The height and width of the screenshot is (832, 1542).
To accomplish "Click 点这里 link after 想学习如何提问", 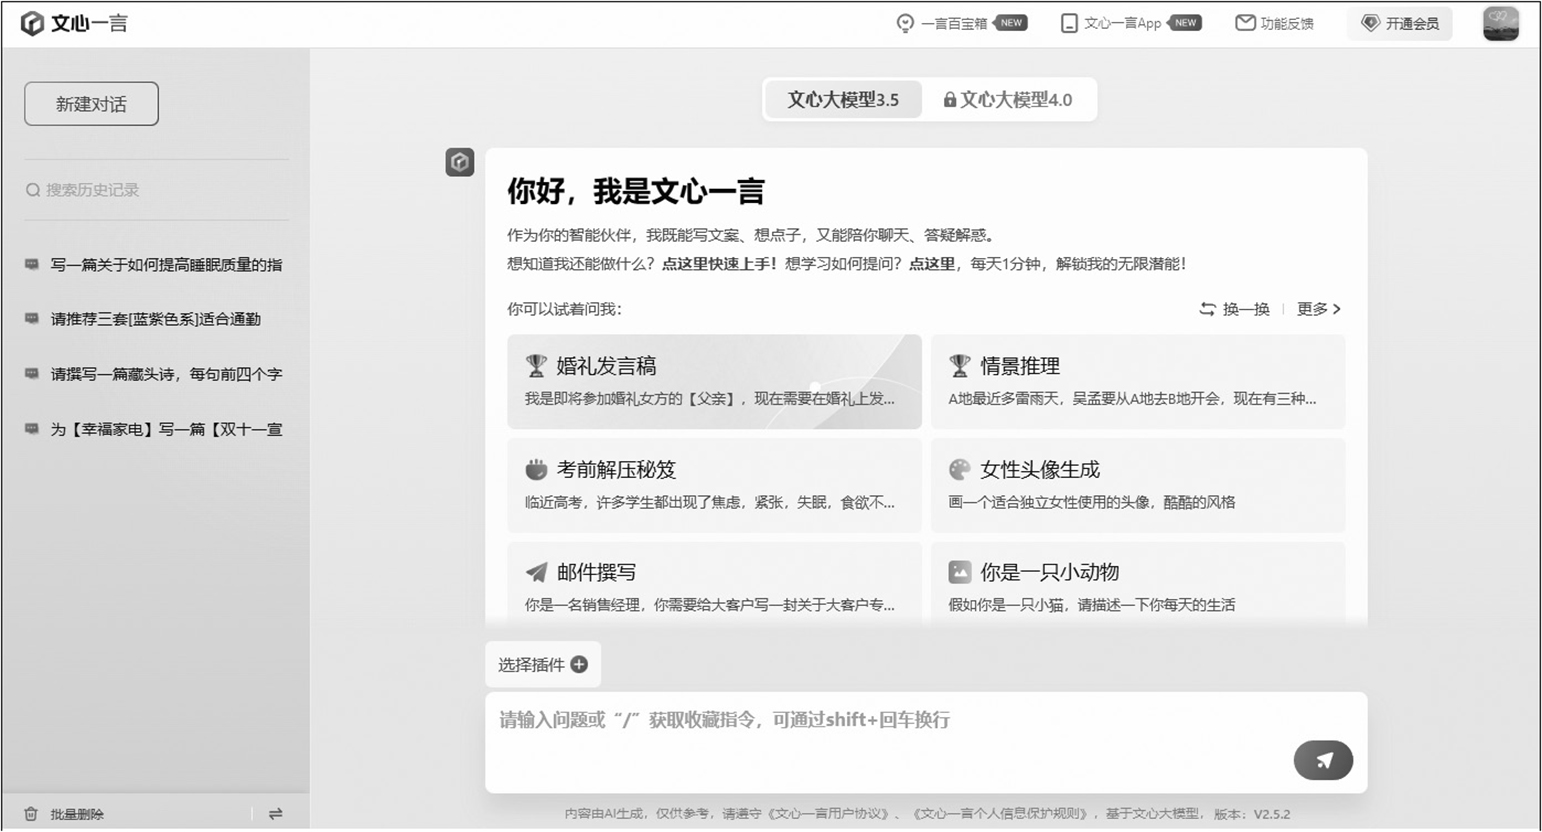I will pos(932,264).
